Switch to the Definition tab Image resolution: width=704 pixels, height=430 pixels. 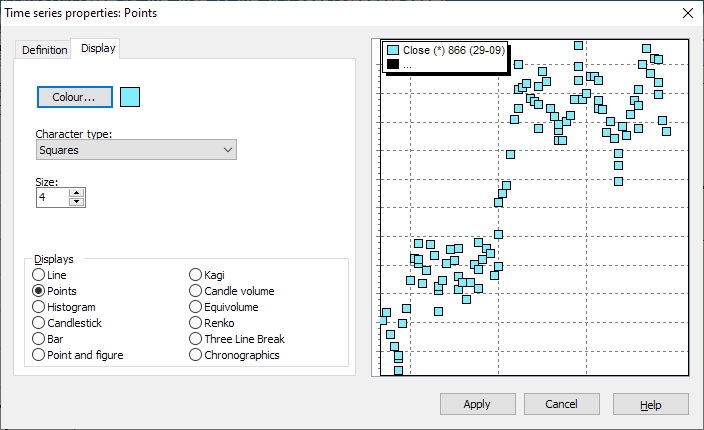pos(45,50)
